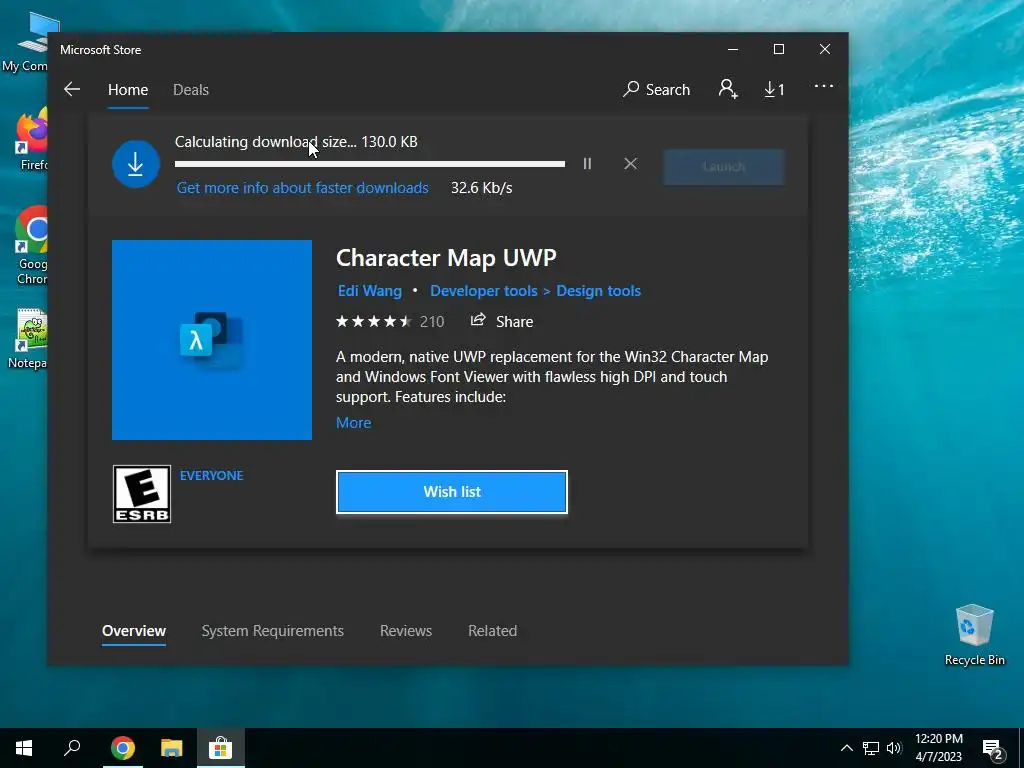Open the Windows Start menu

point(24,748)
